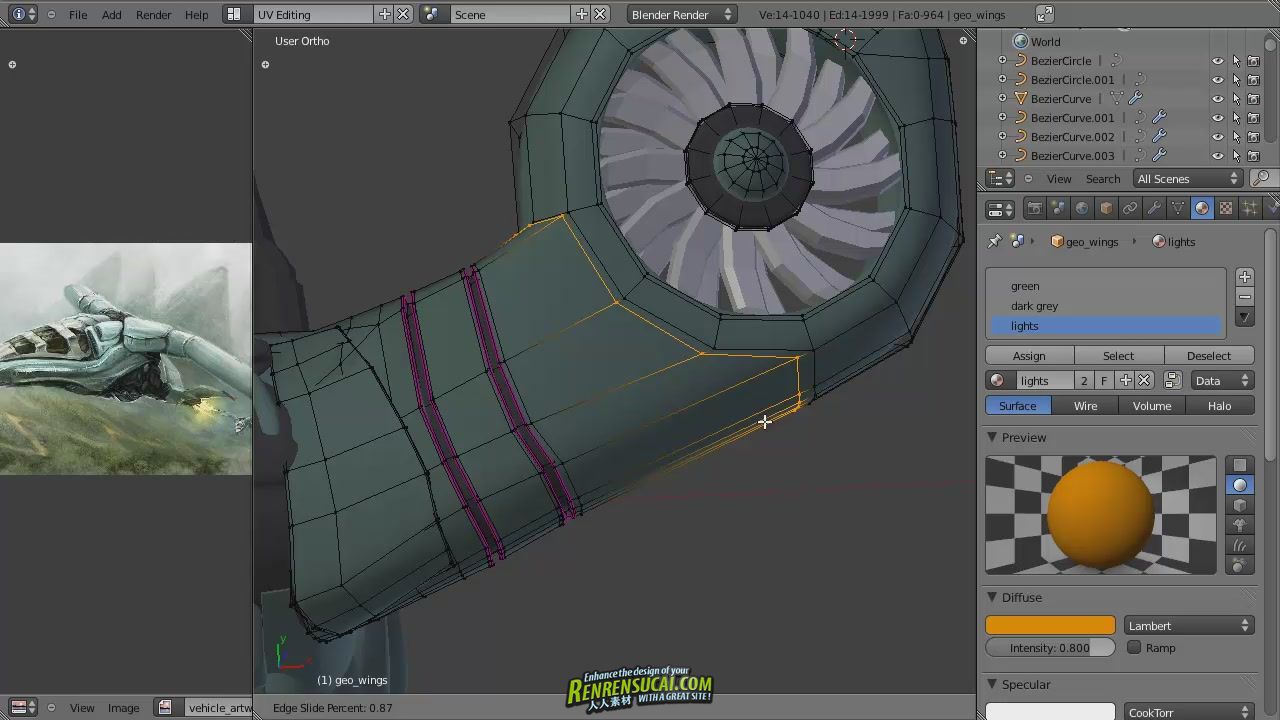Open the Particles sparkle tab icon
The width and height of the screenshot is (1280, 720).
tap(1250, 208)
